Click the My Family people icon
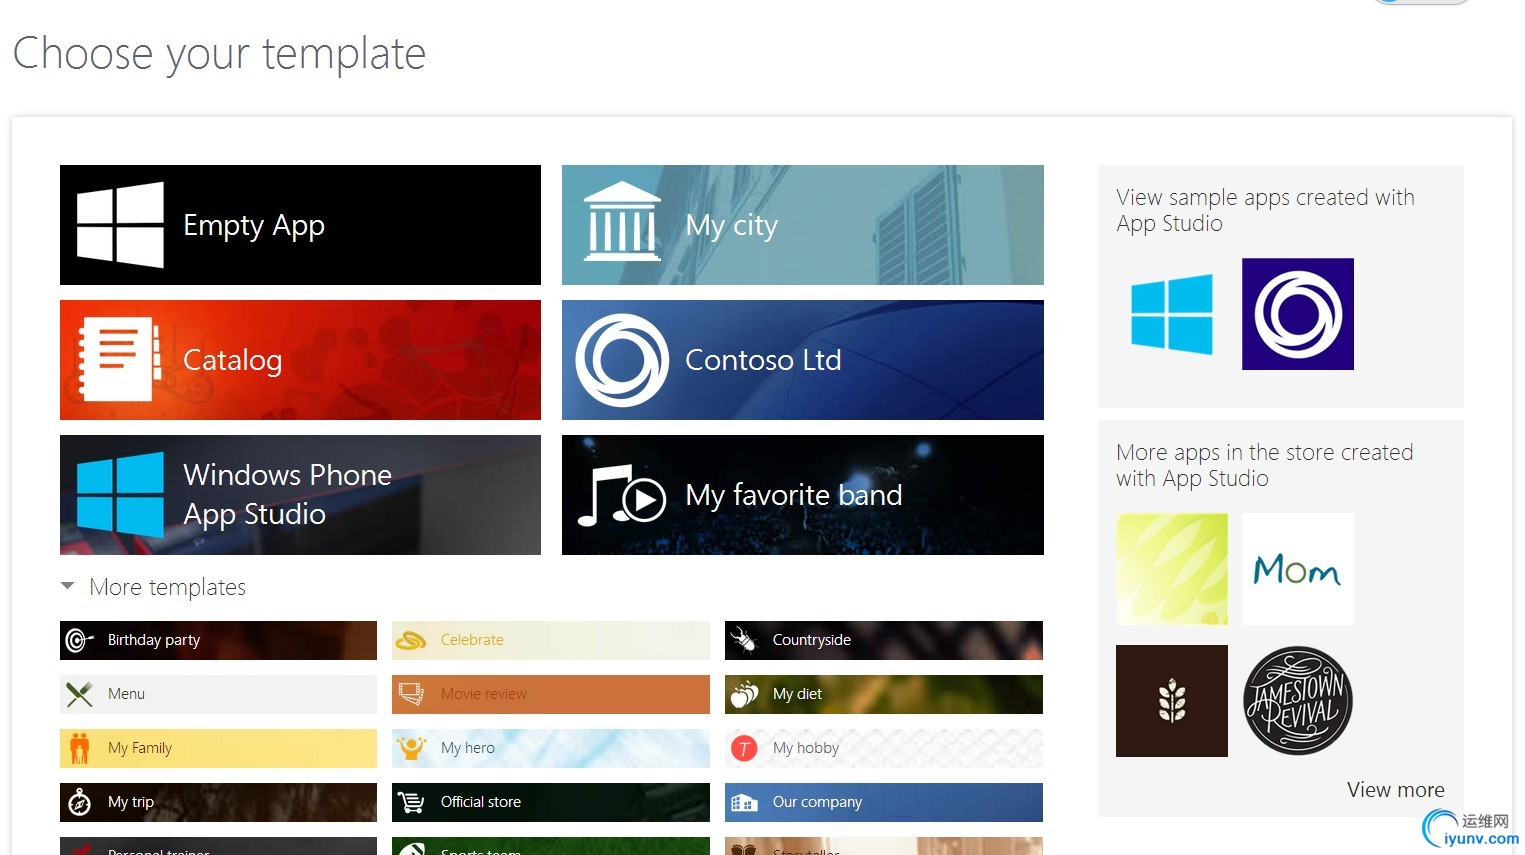This screenshot has width=1525, height=855. point(80,748)
